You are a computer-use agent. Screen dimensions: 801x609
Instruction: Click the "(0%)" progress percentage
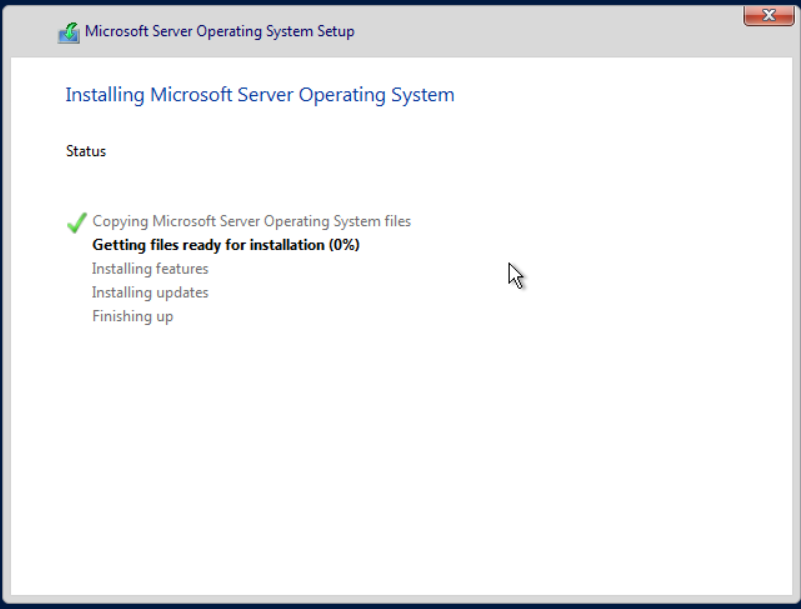pyautogui.click(x=341, y=245)
